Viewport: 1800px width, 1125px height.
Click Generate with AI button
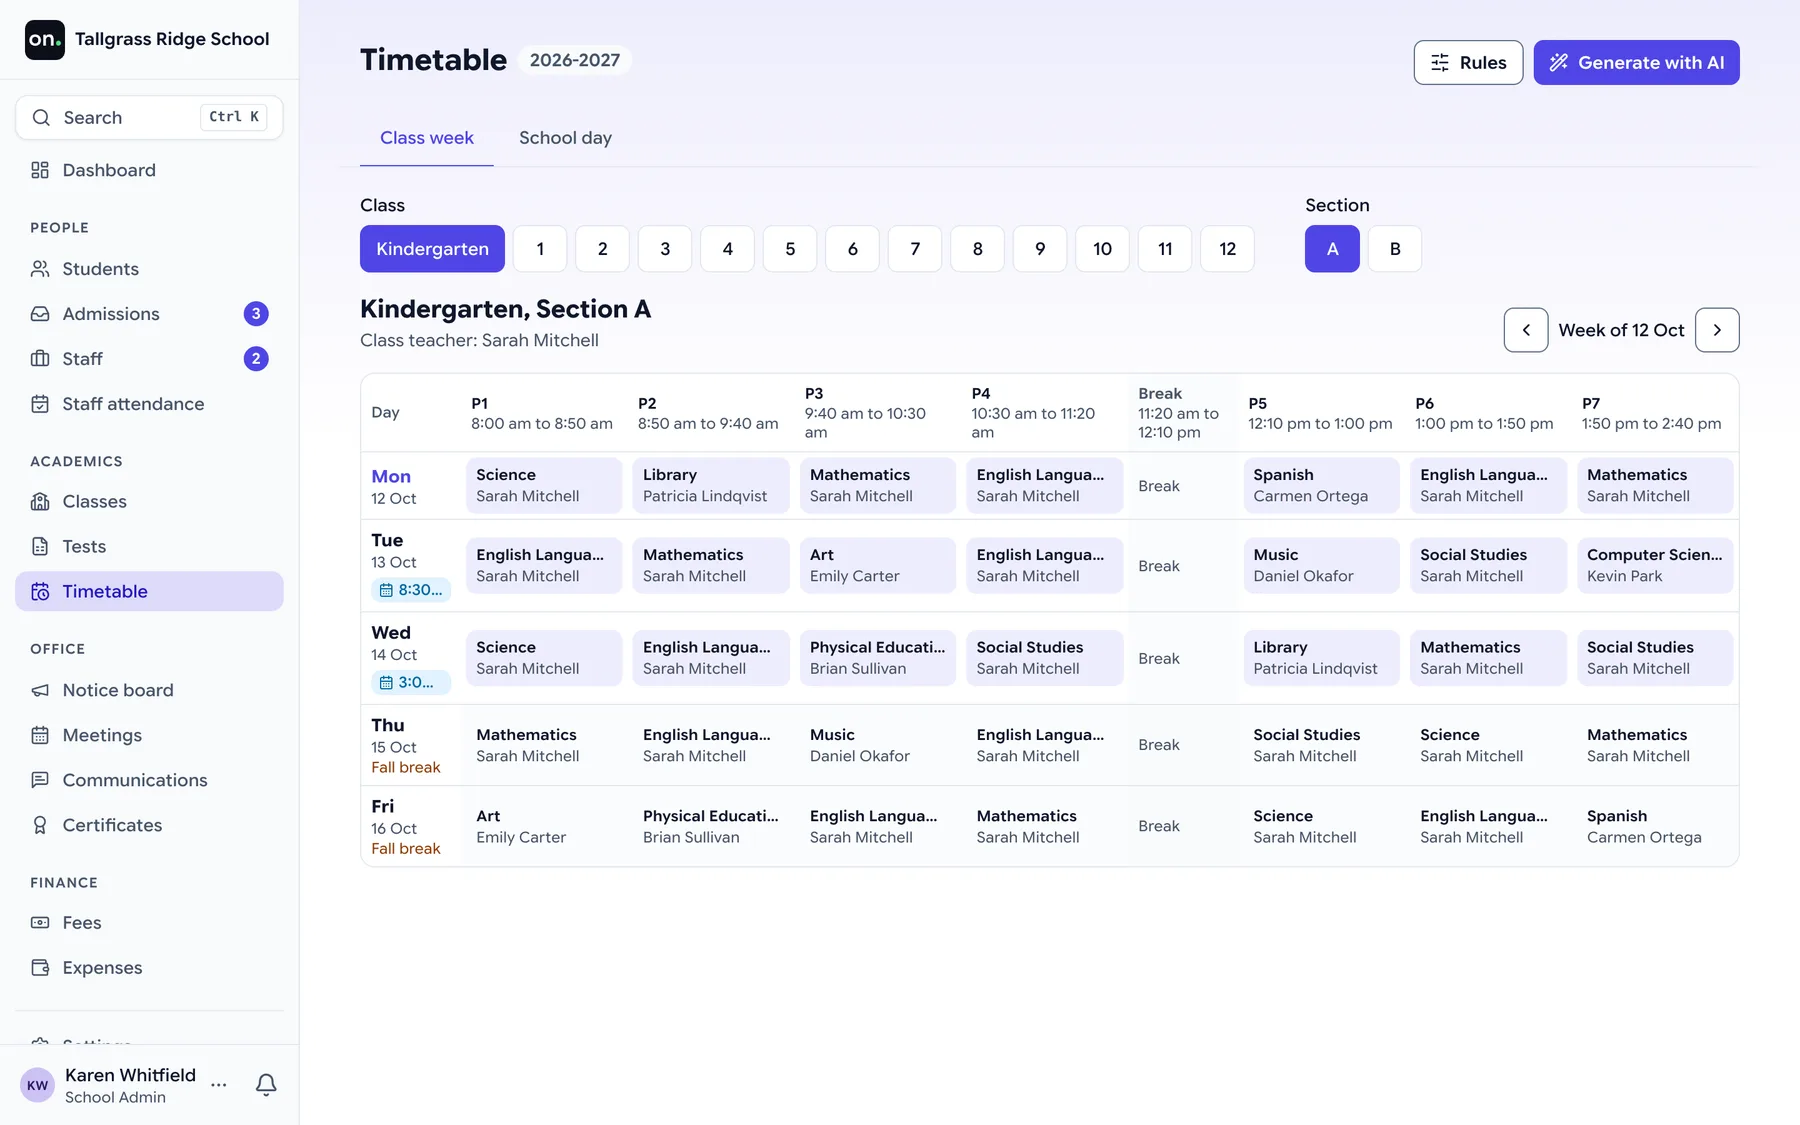[x=1636, y=63]
